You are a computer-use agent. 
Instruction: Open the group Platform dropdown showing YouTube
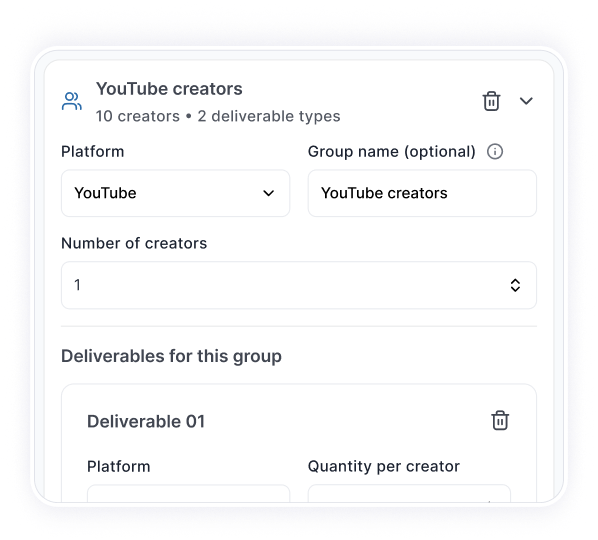(x=175, y=193)
